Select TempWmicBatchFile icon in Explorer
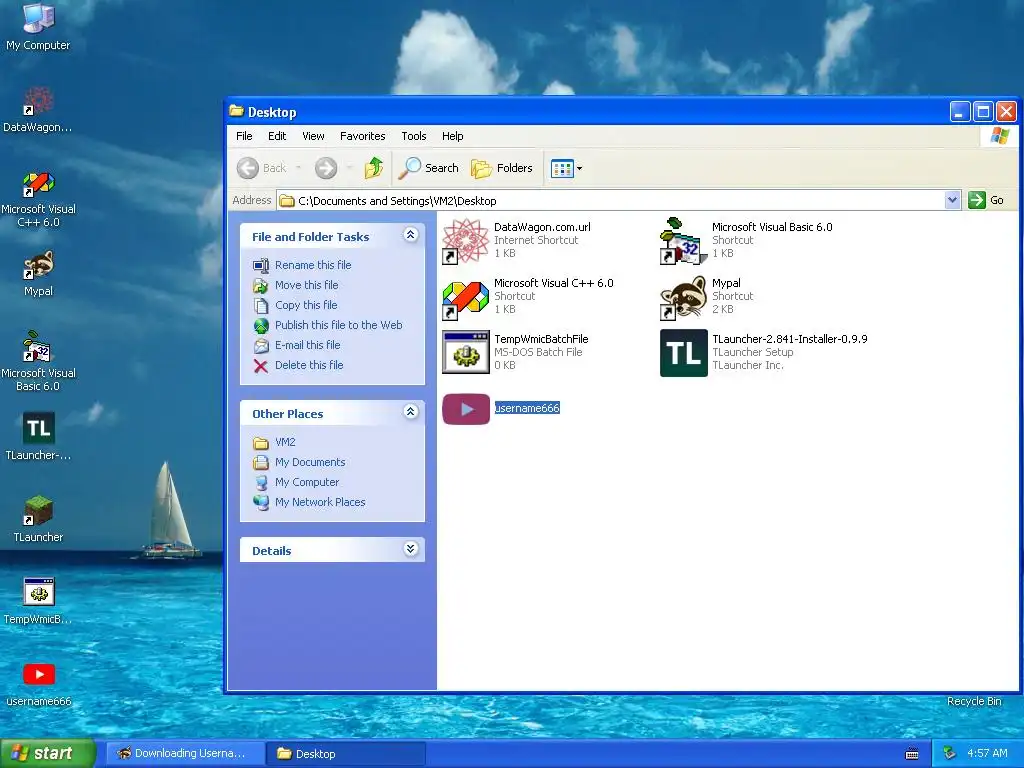This screenshot has width=1024, height=768. click(x=466, y=353)
